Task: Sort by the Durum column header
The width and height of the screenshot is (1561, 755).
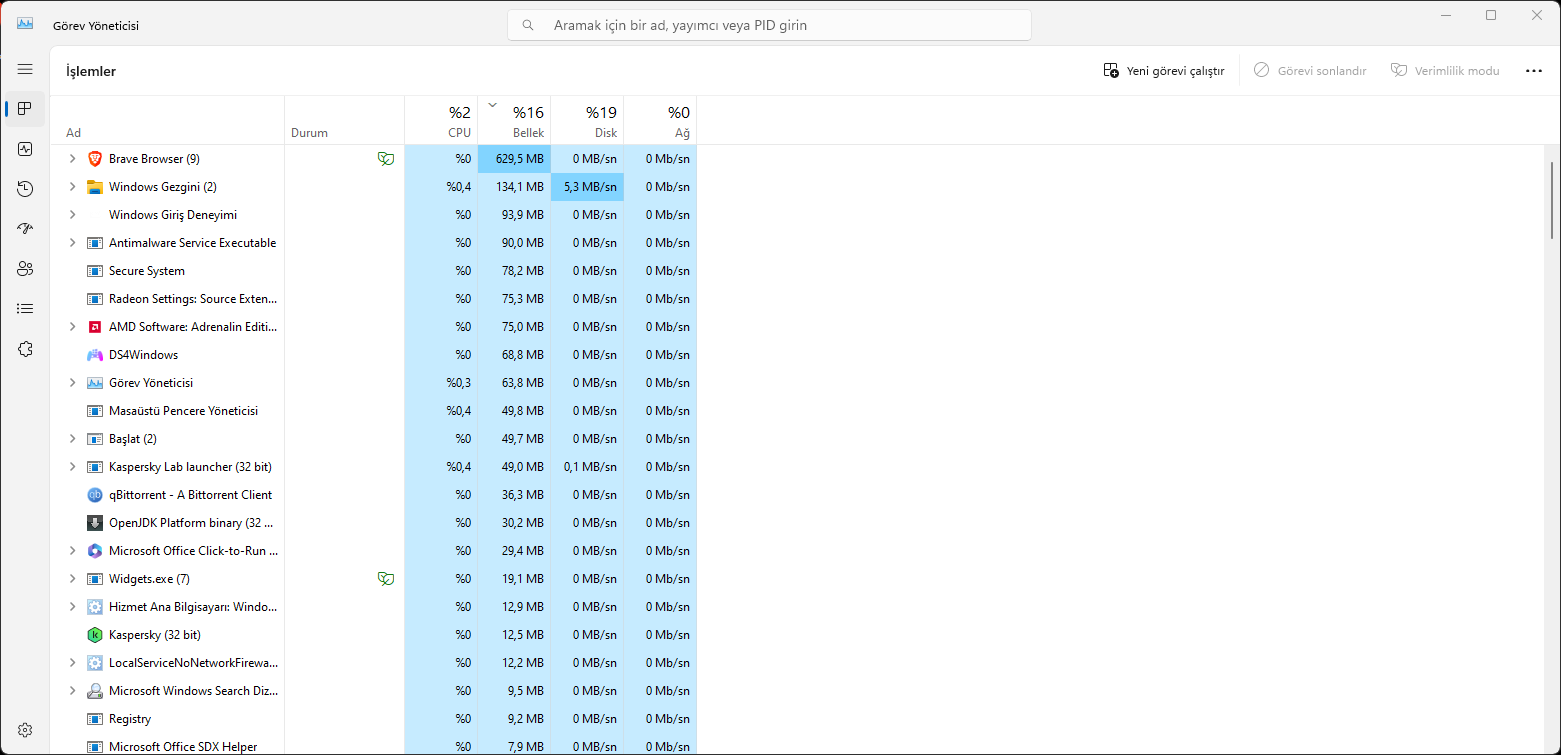Action: coord(345,120)
